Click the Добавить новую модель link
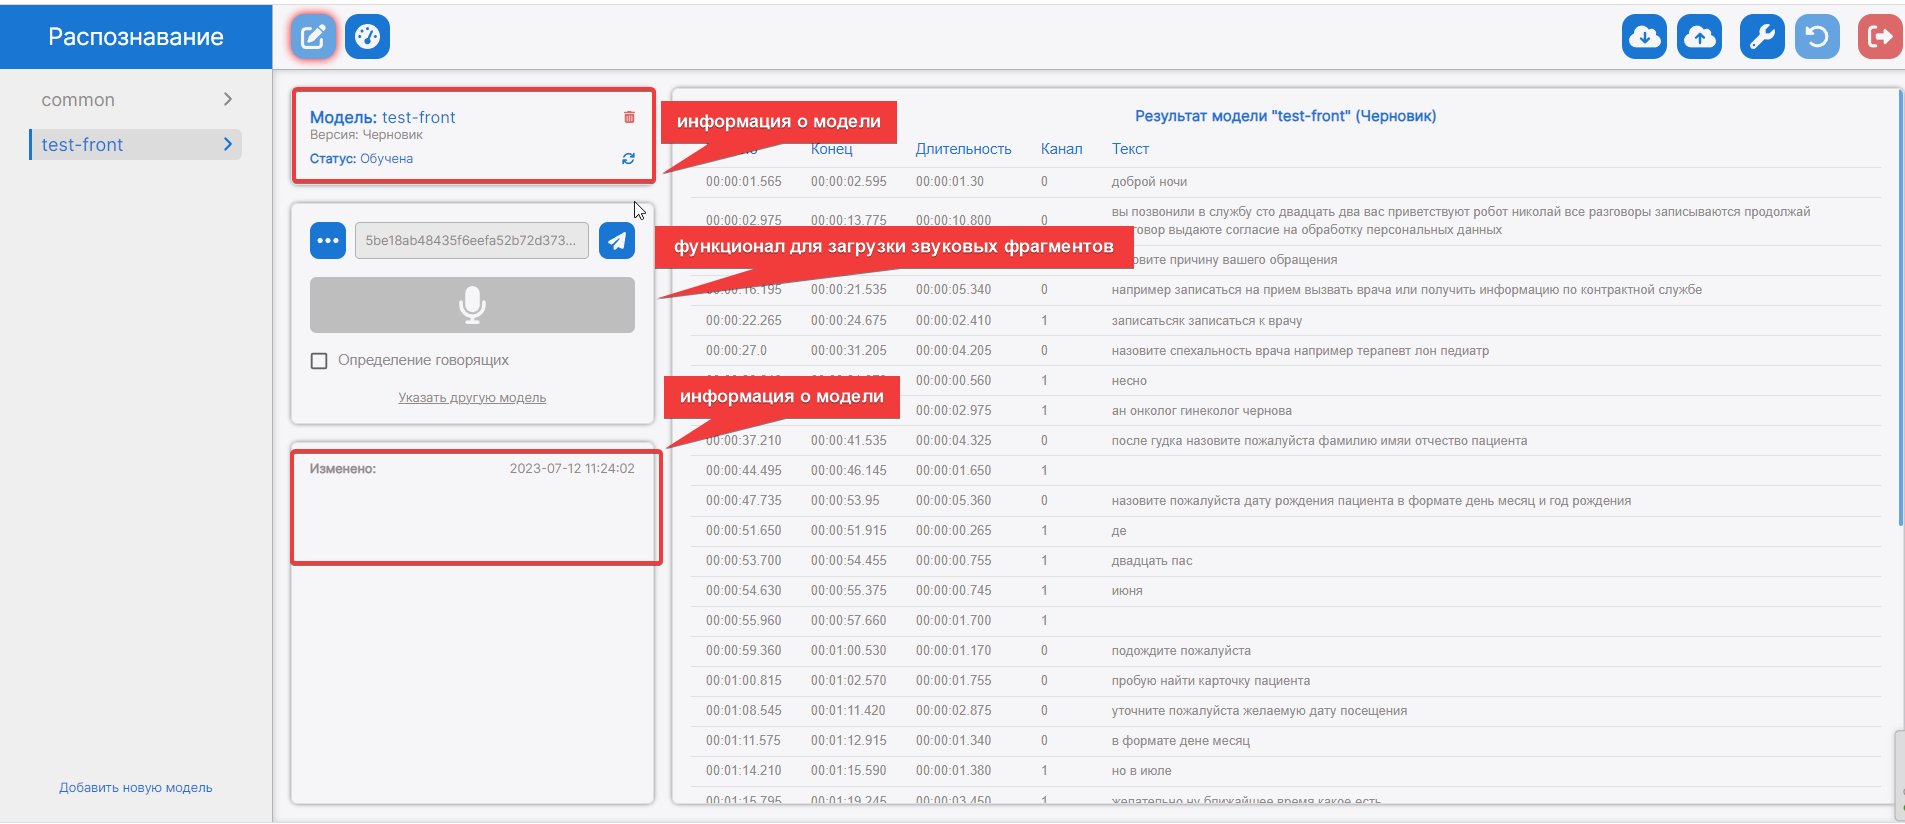The width and height of the screenshot is (1905, 824). click(x=136, y=788)
